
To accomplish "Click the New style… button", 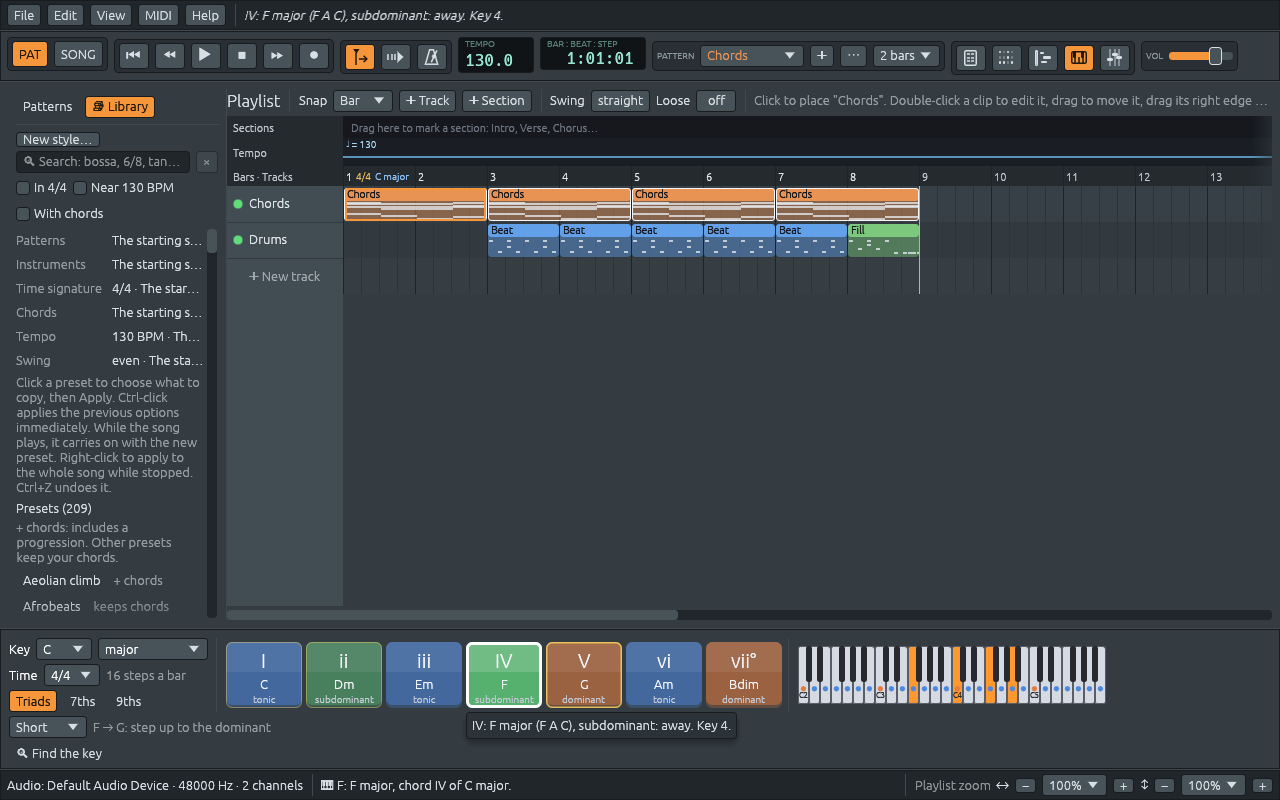I will pyautogui.click(x=59, y=140).
